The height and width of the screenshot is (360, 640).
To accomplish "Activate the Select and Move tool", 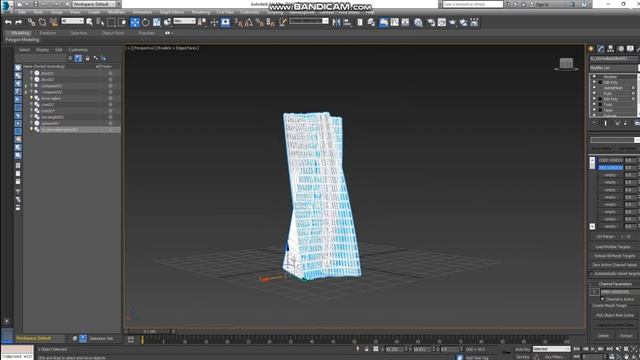I will pyautogui.click(x=135, y=22).
